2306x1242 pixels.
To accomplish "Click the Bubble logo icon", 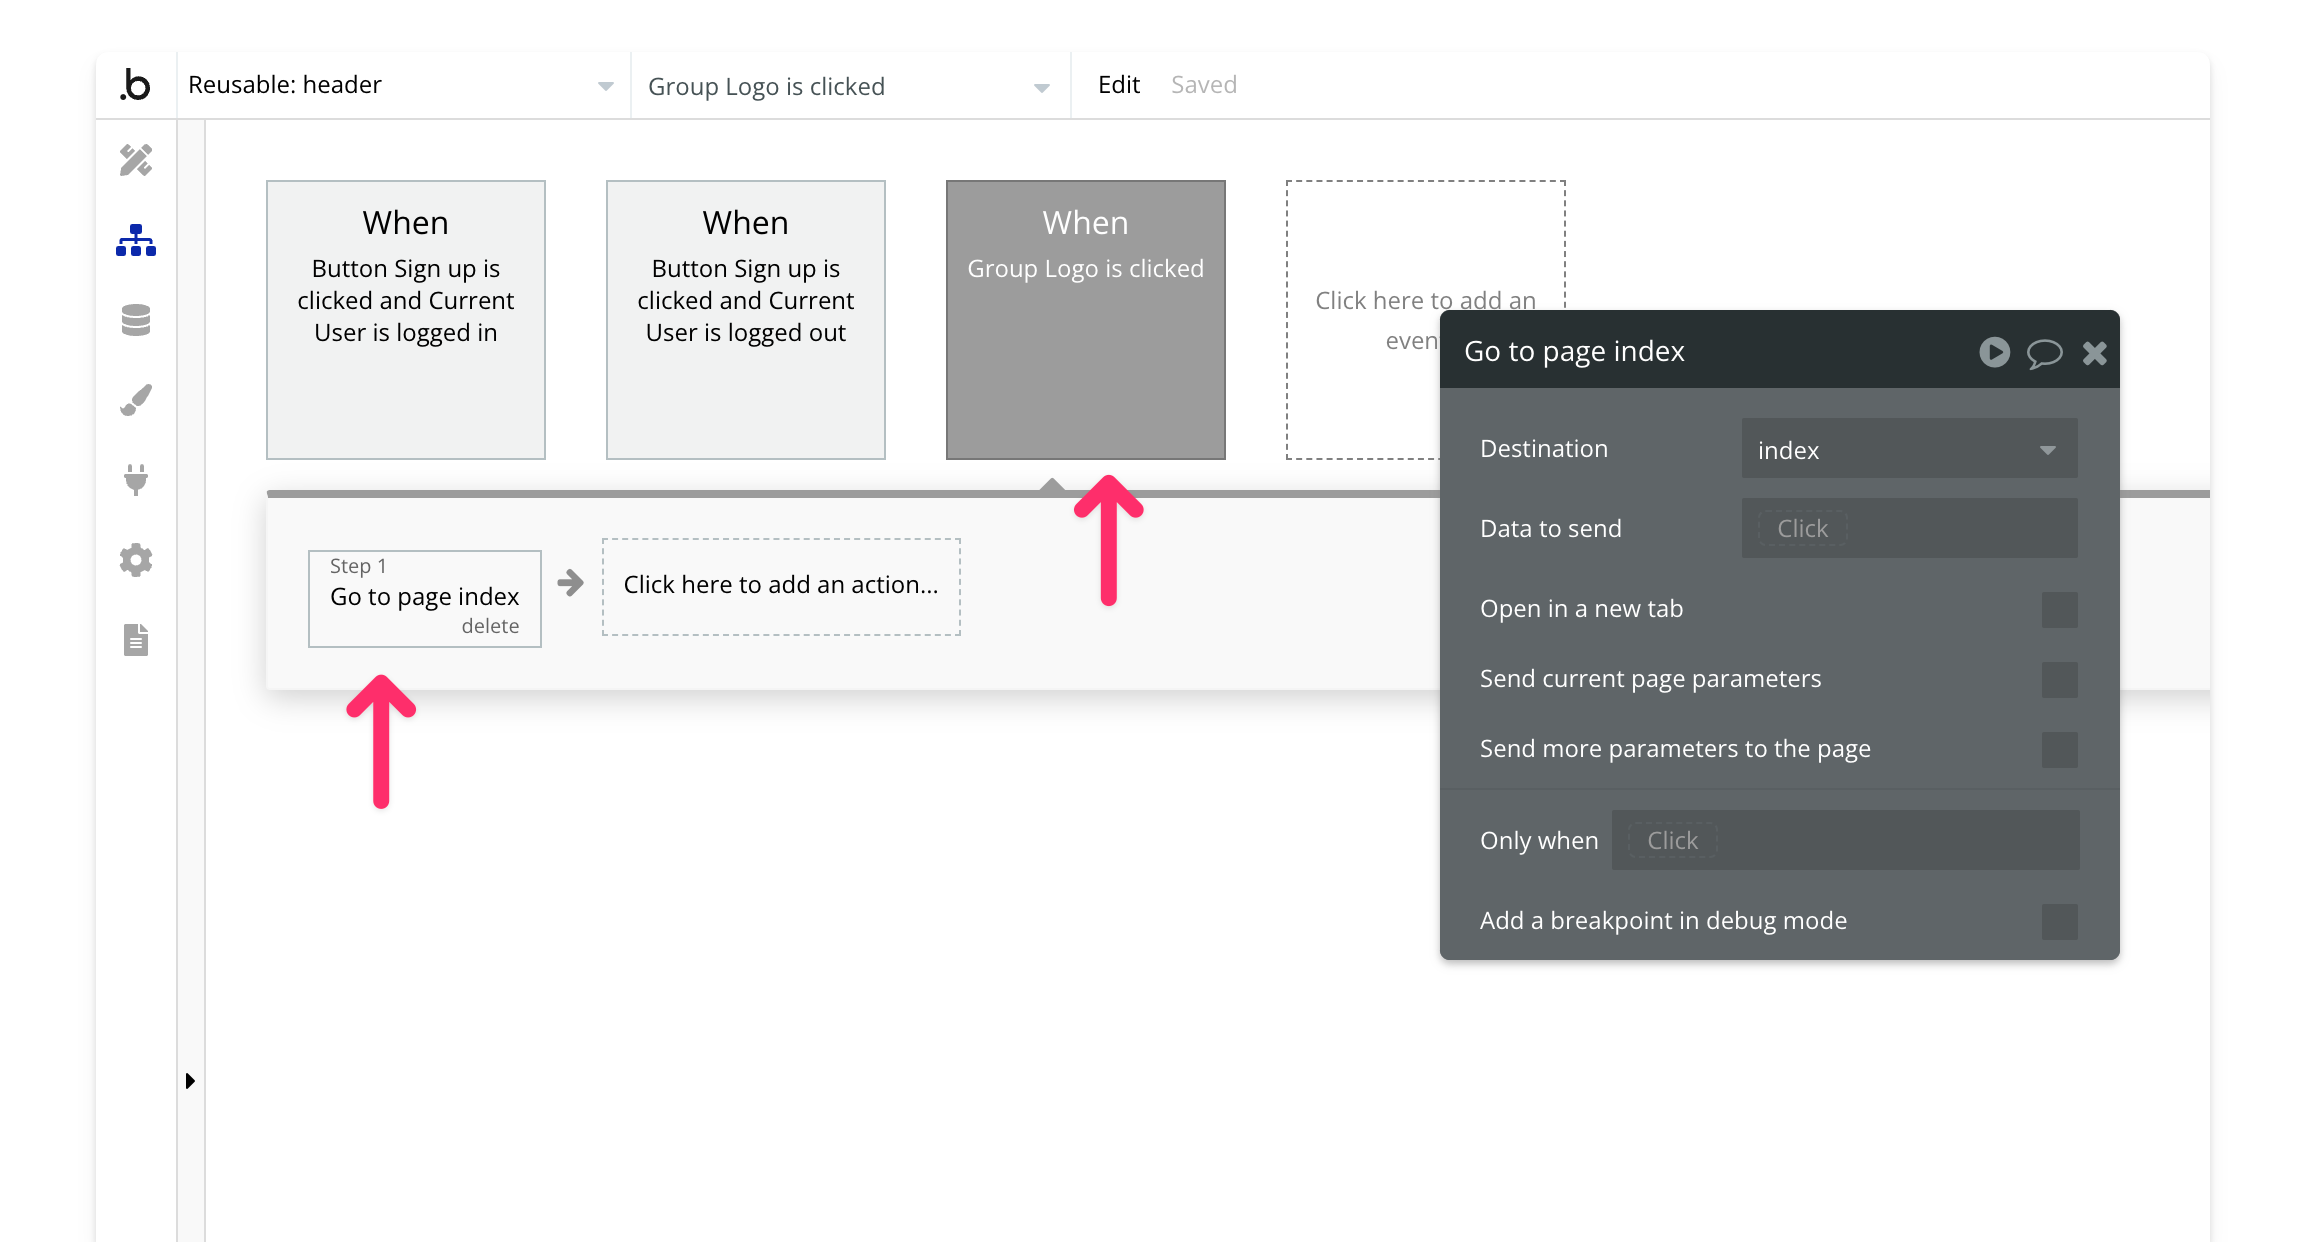I will click(136, 85).
